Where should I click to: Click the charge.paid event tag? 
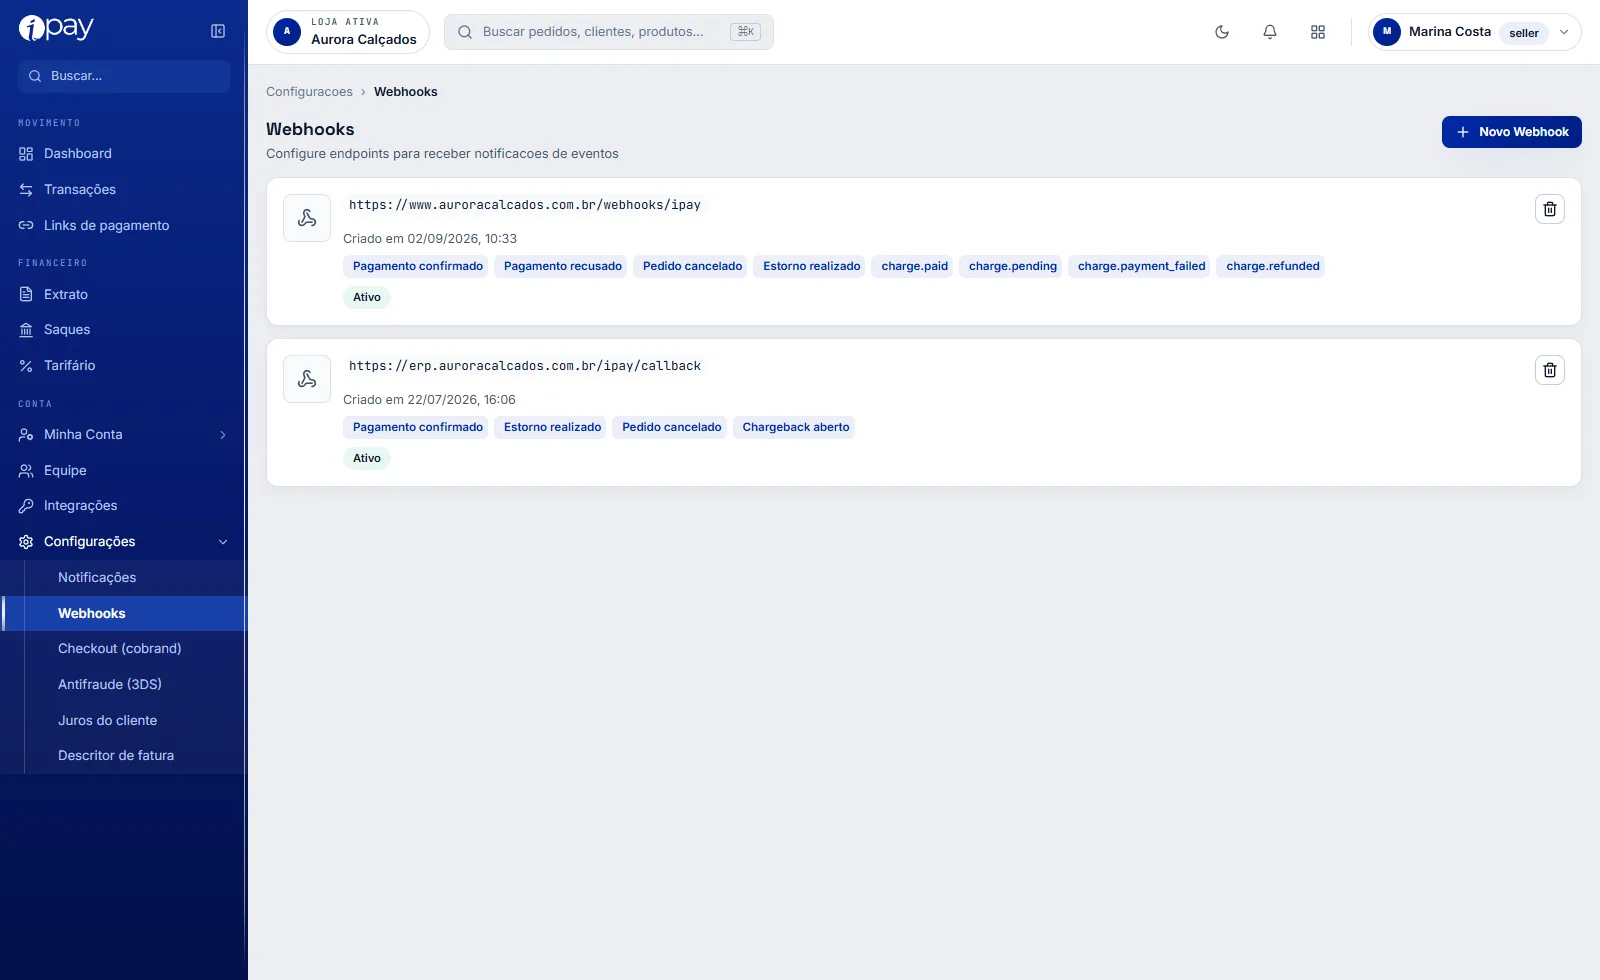click(914, 266)
